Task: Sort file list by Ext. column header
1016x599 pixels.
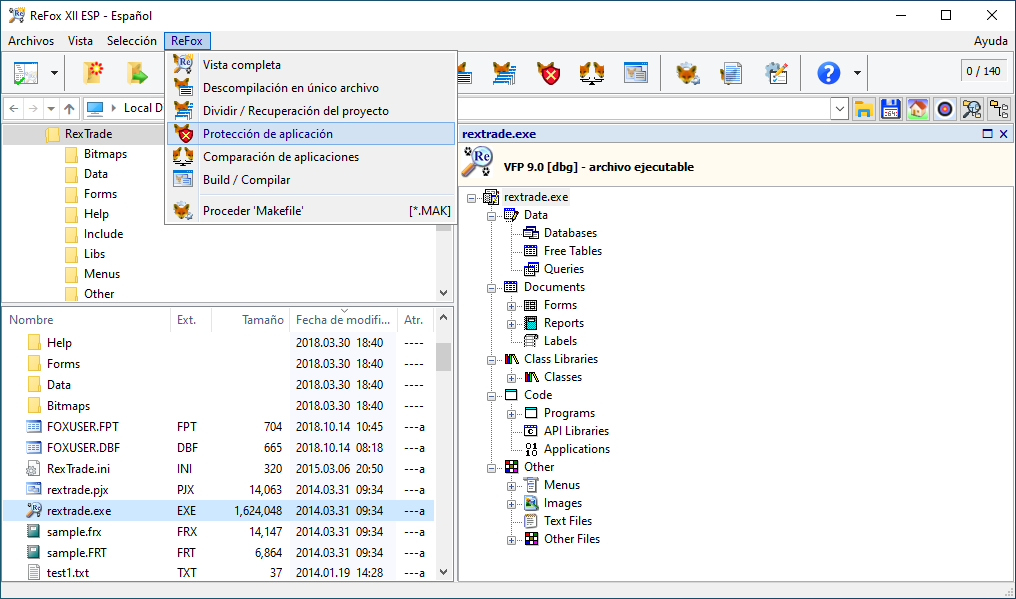Action: pos(191,320)
